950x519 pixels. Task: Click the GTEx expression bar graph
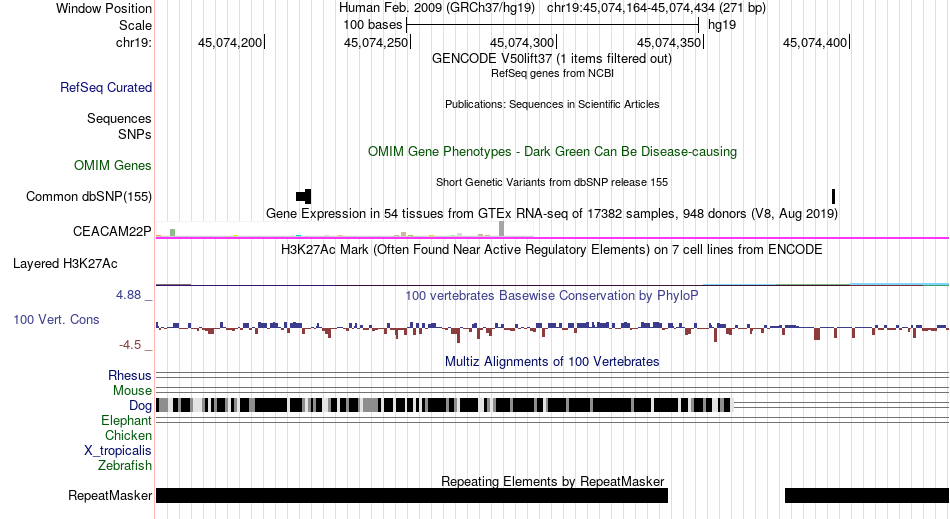coord(345,229)
